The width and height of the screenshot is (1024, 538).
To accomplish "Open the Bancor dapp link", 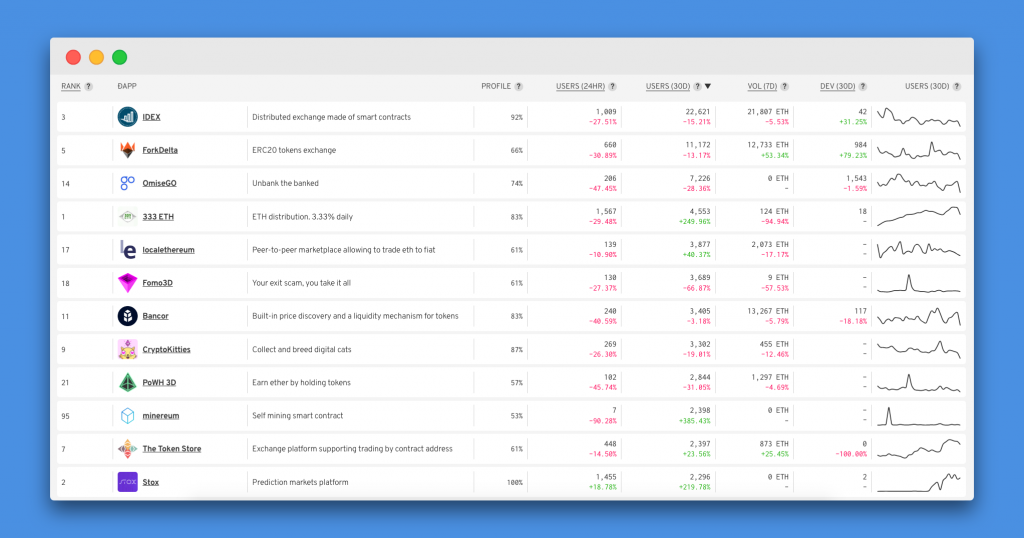I will [155, 316].
